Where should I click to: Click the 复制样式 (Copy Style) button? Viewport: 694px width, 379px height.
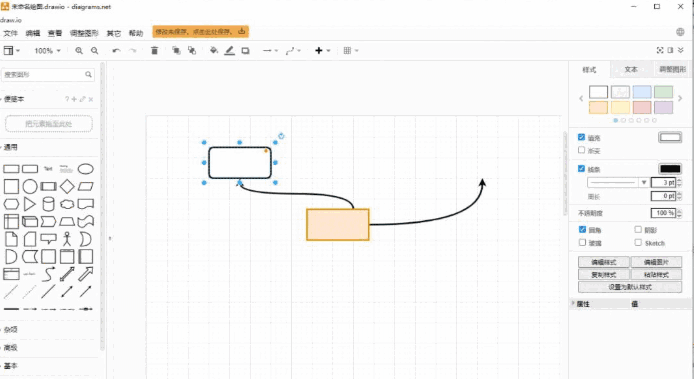pyautogui.click(x=604, y=275)
